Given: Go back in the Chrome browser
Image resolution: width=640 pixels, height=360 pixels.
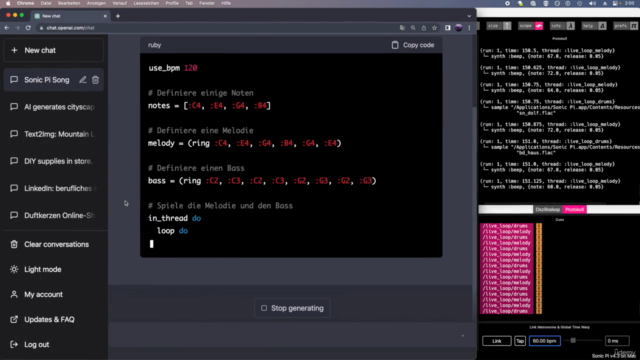Looking at the screenshot, I should tap(7, 28).
